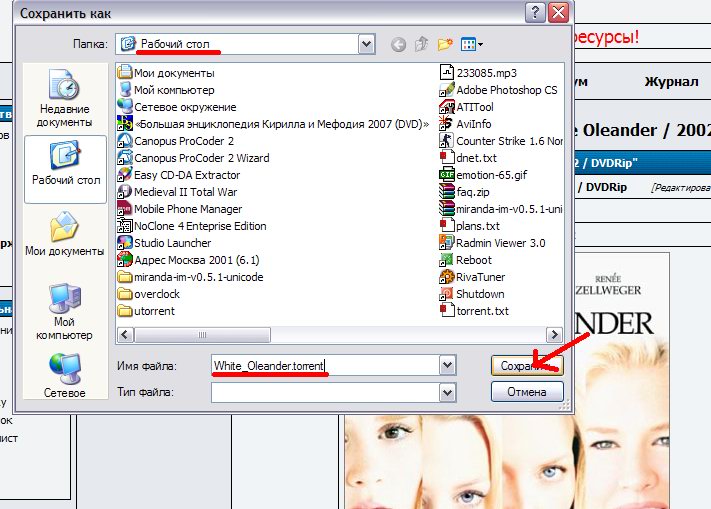The height and width of the screenshot is (509, 711).
Task: Select Counter Strike 1.6 shortcut
Action: click(501, 141)
